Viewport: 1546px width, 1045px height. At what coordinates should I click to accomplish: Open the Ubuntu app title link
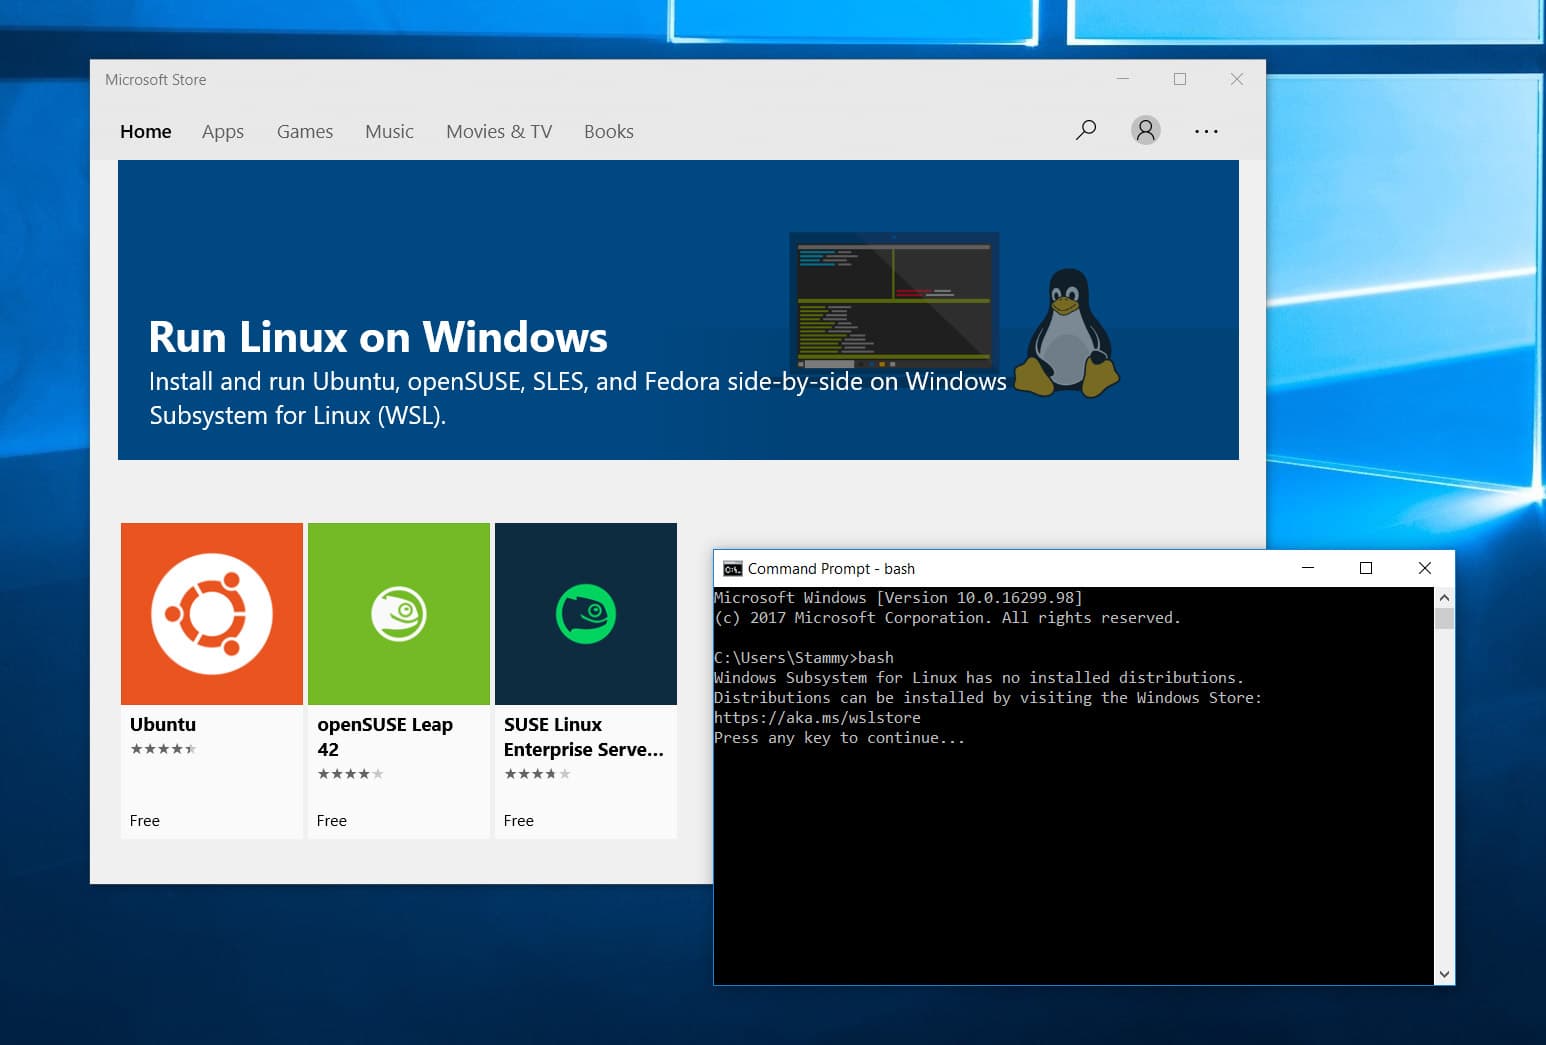[163, 724]
